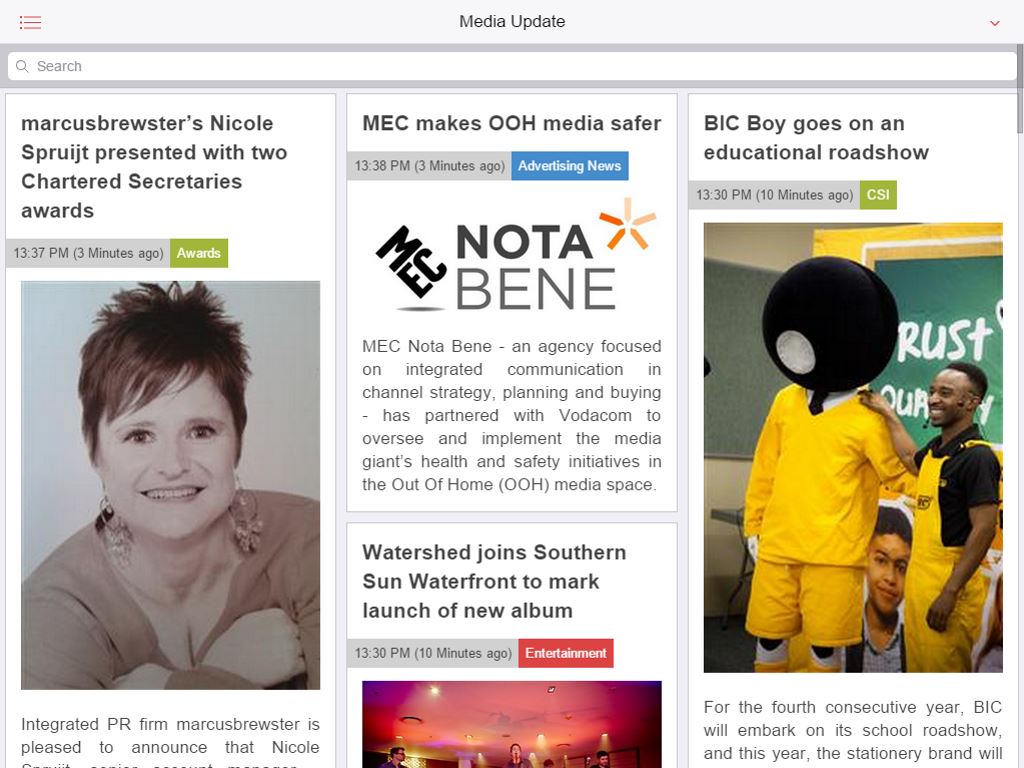Open BIC Boy educational roadshow headline
The height and width of the screenshot is (768, 1024).
click(x=816, y=138)
